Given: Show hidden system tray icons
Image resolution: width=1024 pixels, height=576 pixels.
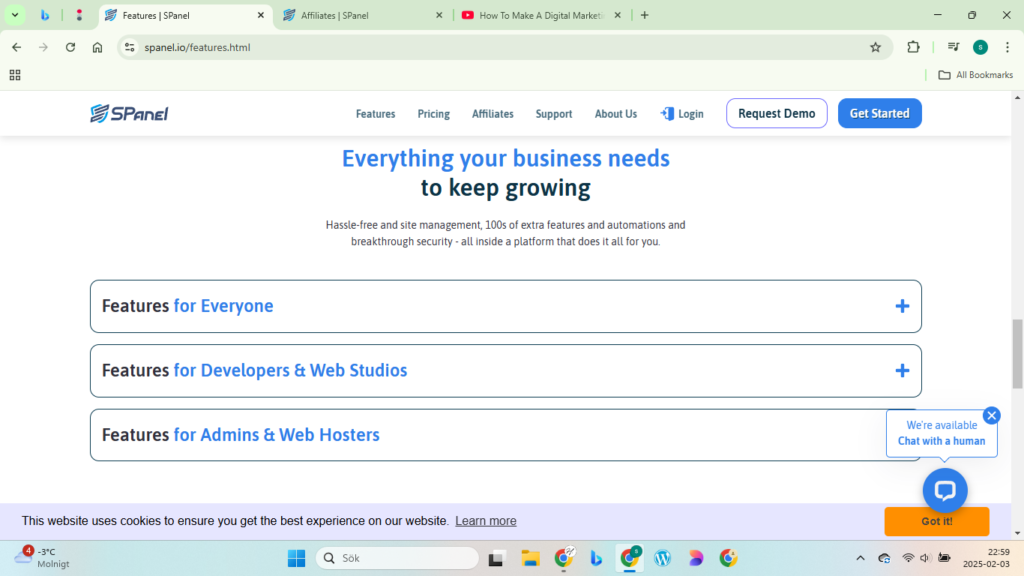Looking at the screenshot, I should (860, 558).
